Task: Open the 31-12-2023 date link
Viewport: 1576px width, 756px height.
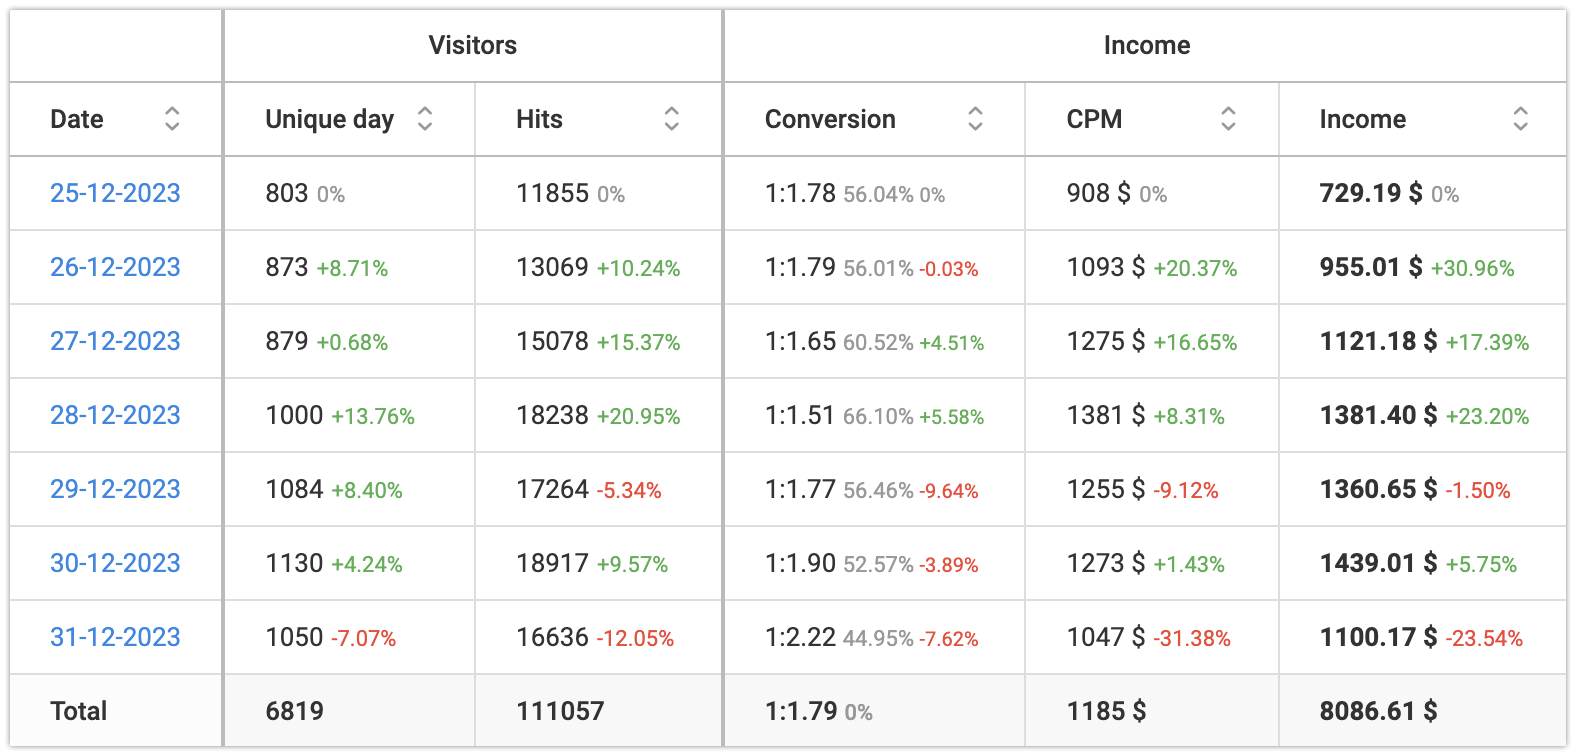Action: click(x=115, y=637)
